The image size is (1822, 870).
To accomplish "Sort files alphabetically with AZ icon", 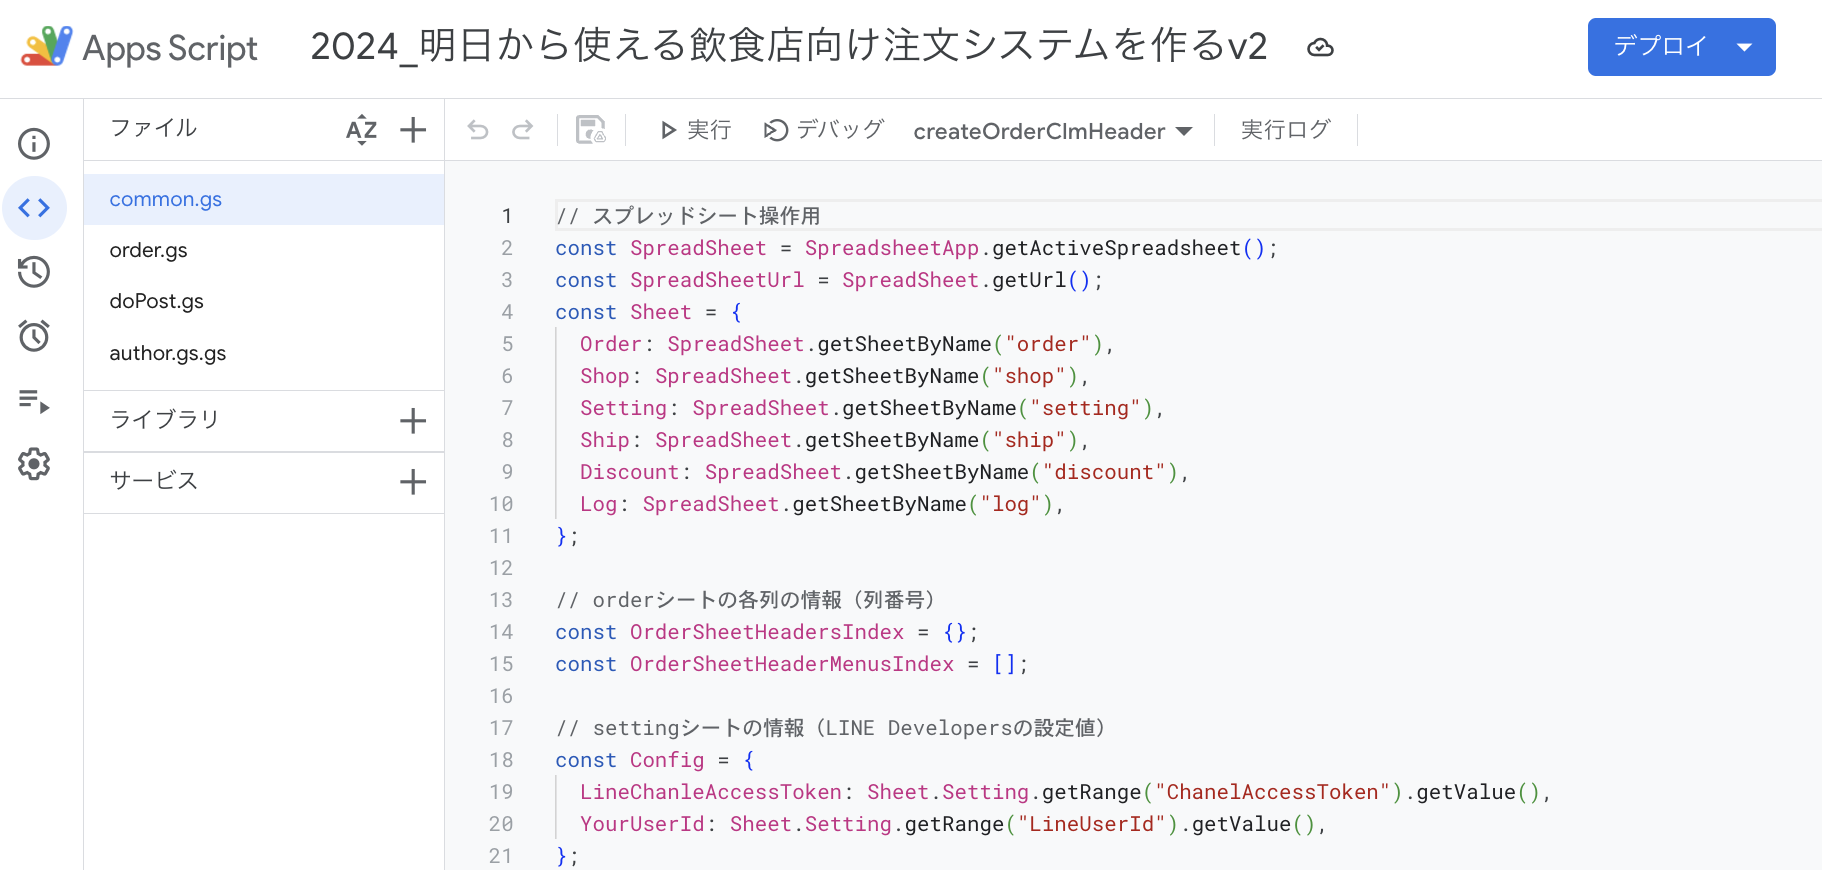I will pyautogui.click(x=361, y=130).
